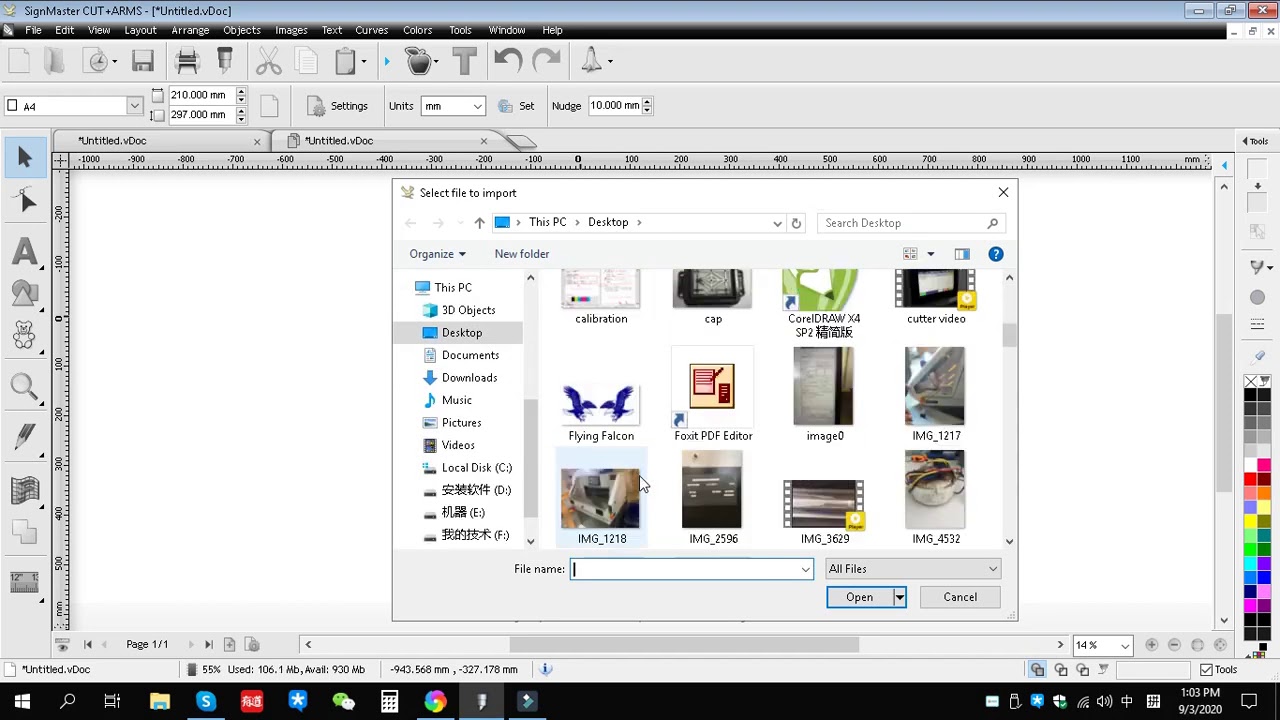Select the IMG_1218 file thumbnail

(601, 498)
